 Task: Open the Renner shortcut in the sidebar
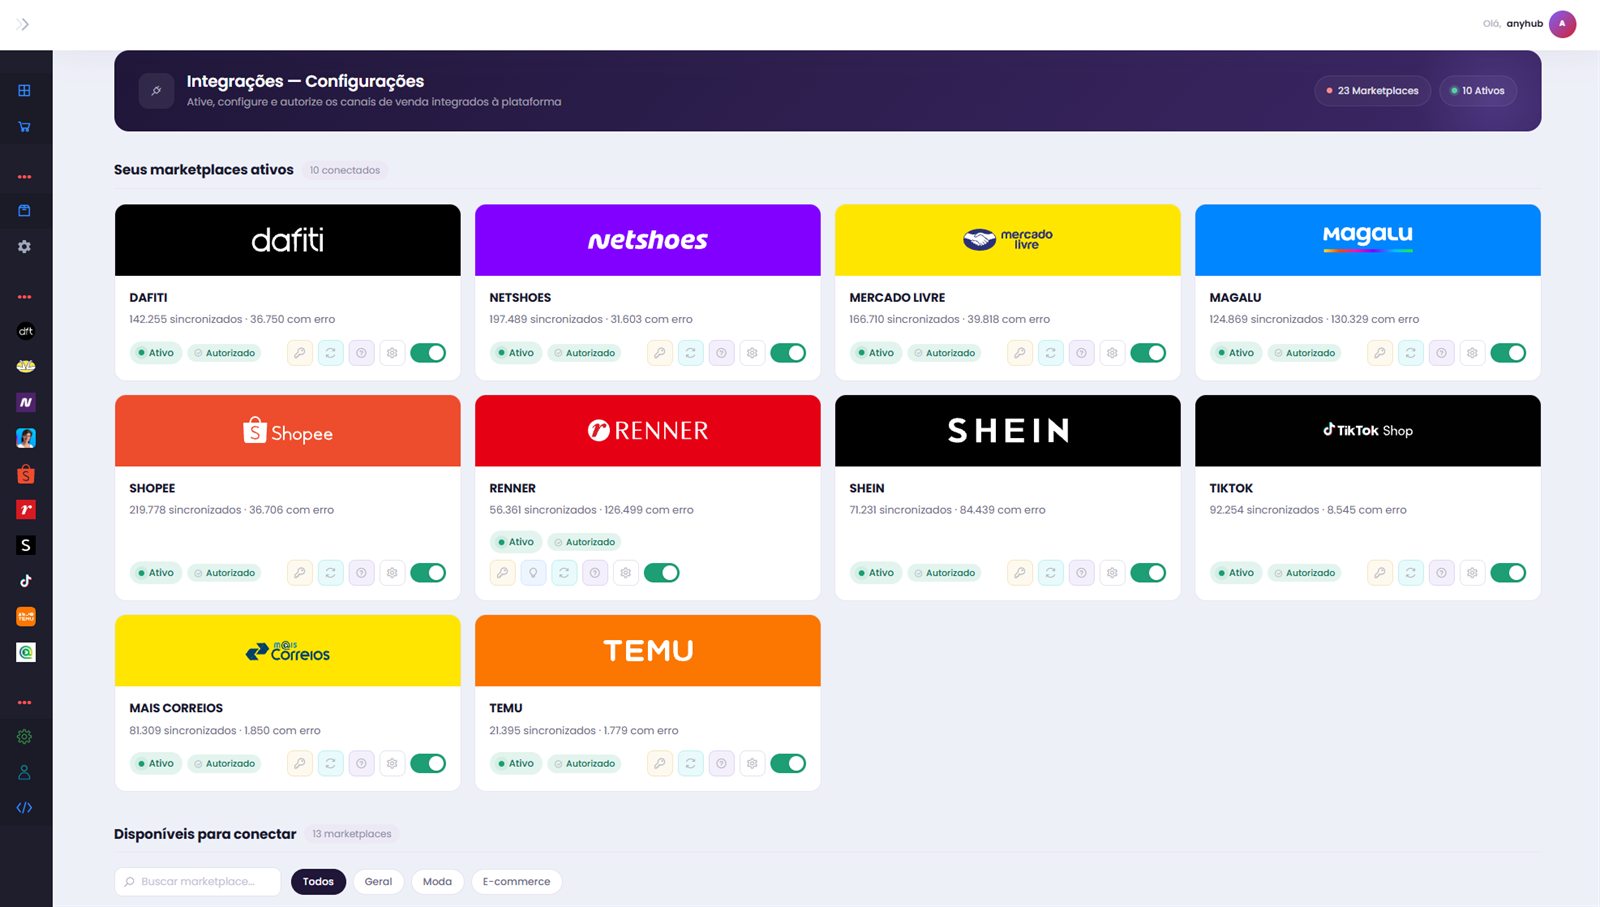click(26, 510)
